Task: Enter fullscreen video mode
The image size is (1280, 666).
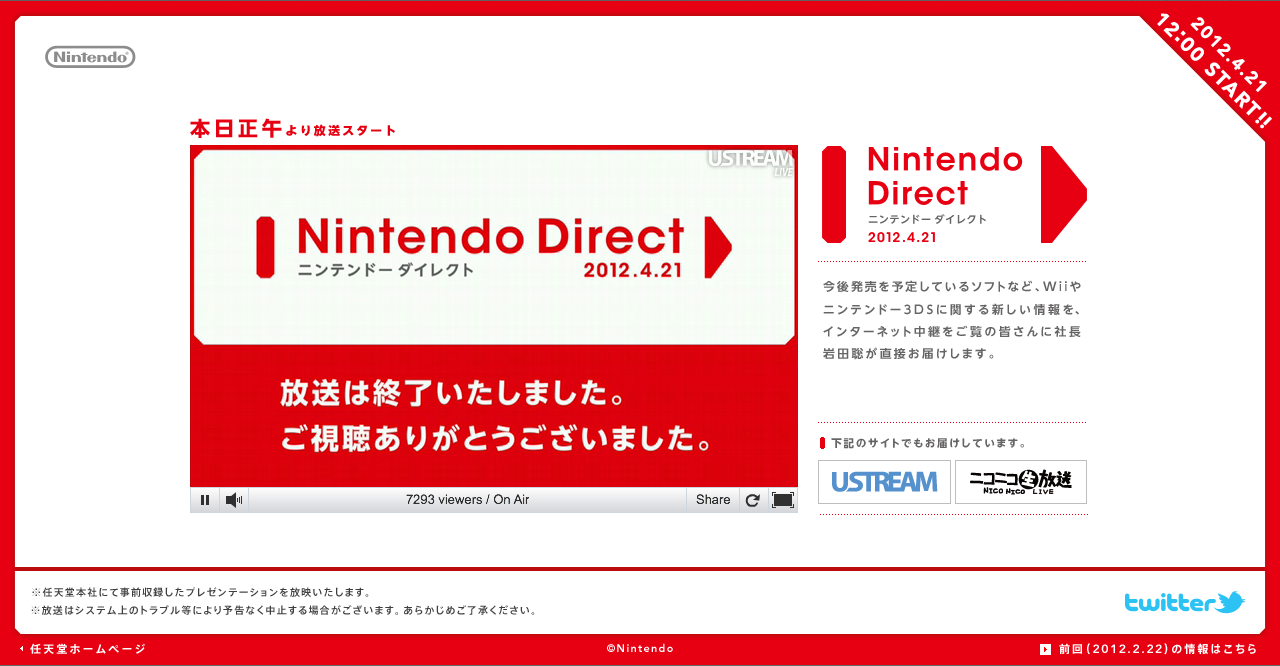Action: pyautogui.click(x=783, y=500)
